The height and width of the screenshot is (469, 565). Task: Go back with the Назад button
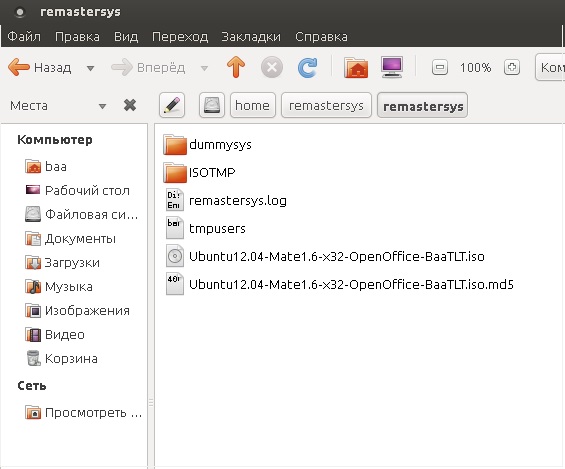click(x=40, y=67)
